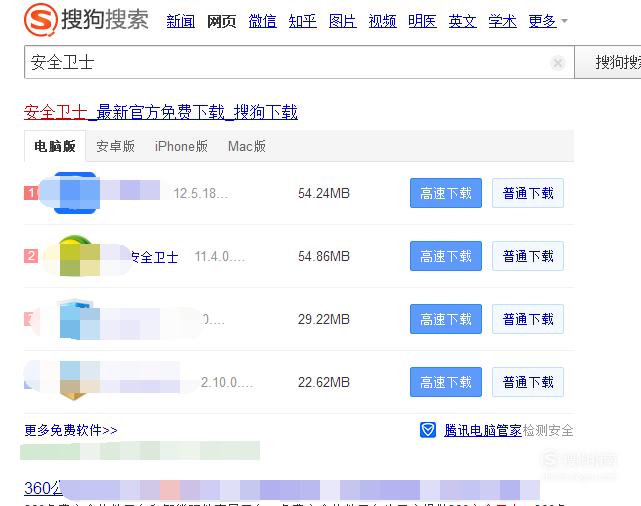Open the 英文 search category

pos(462,21)
